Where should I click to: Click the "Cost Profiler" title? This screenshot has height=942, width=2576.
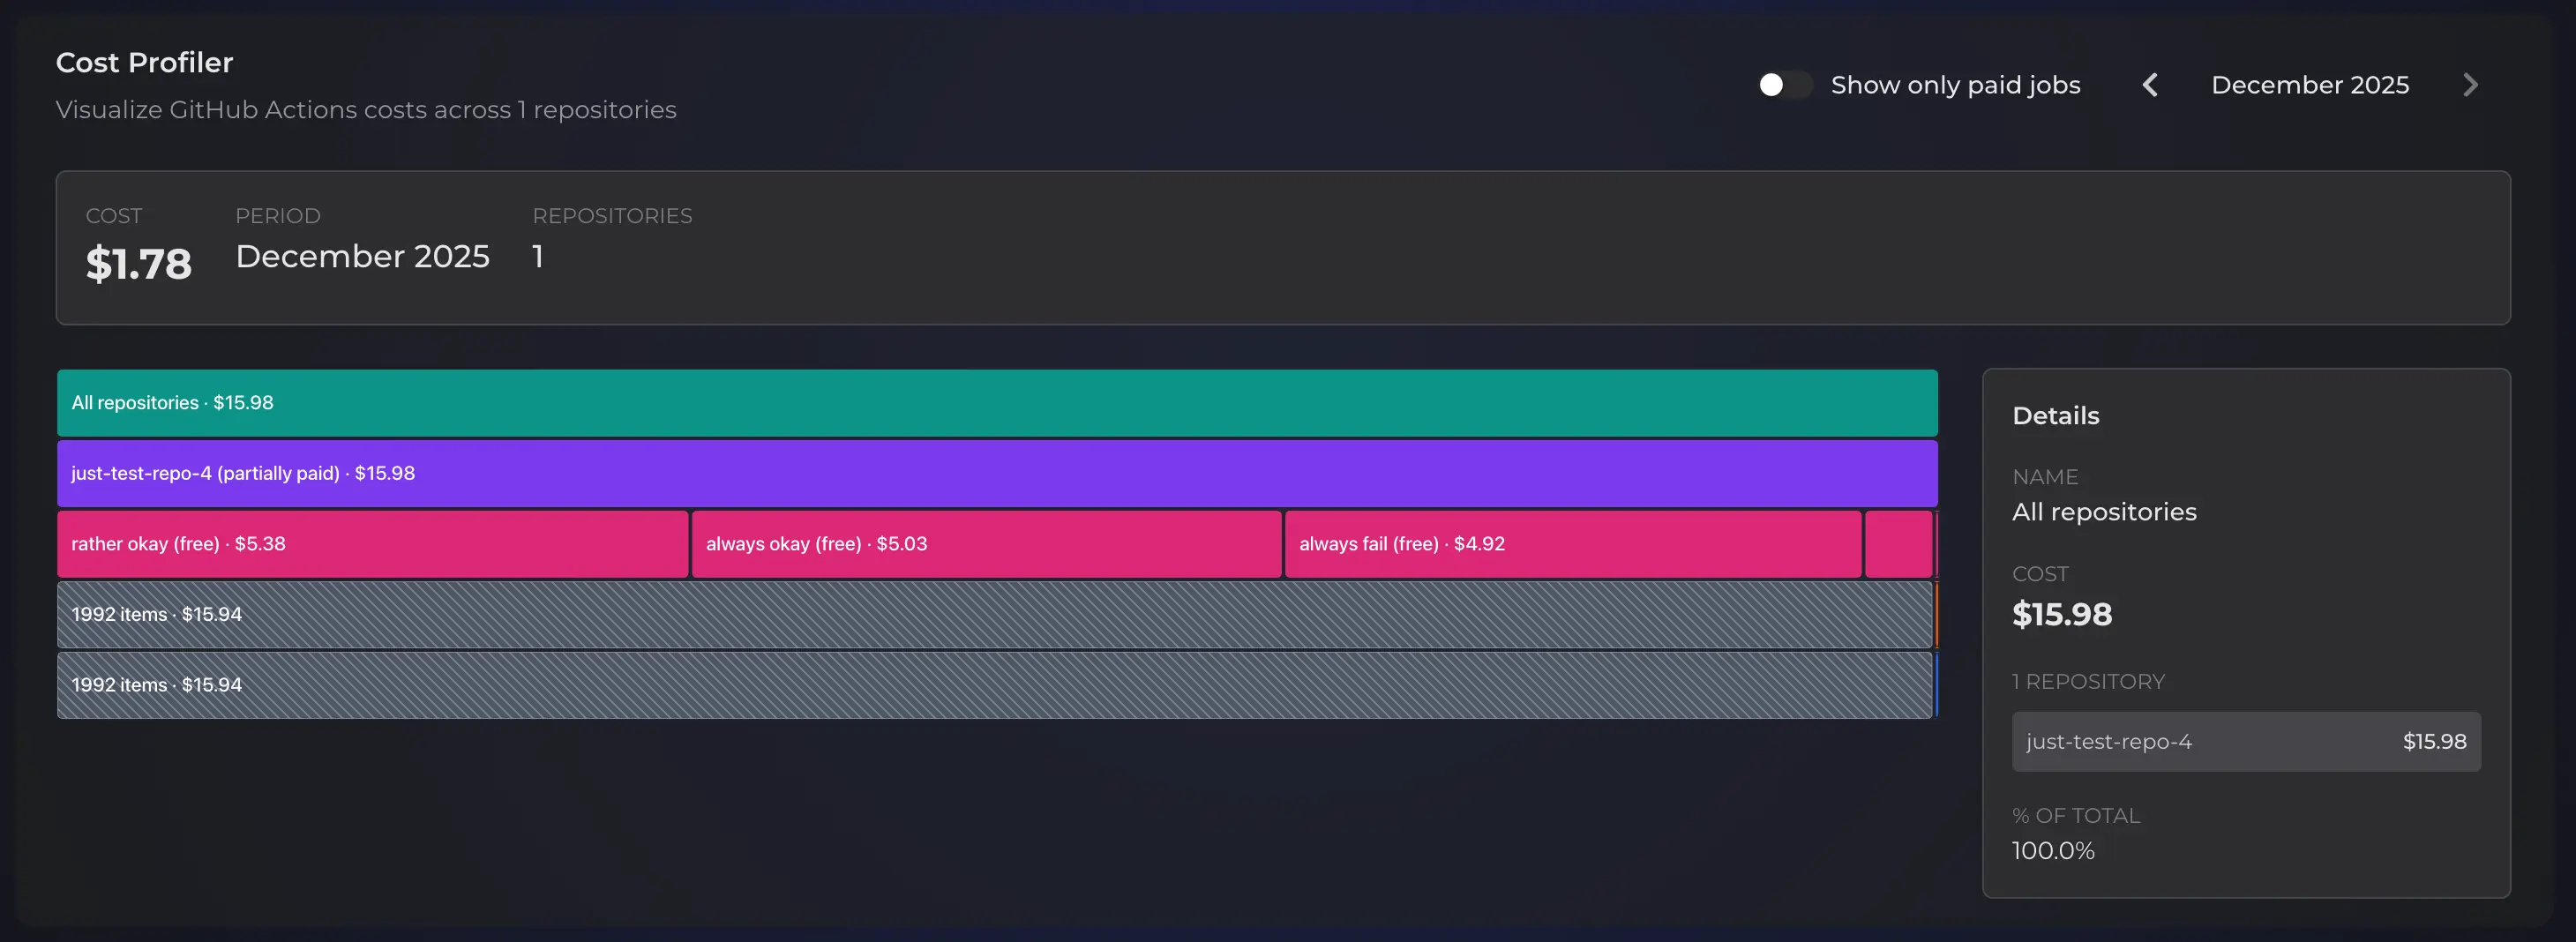(x=144, y=62)
